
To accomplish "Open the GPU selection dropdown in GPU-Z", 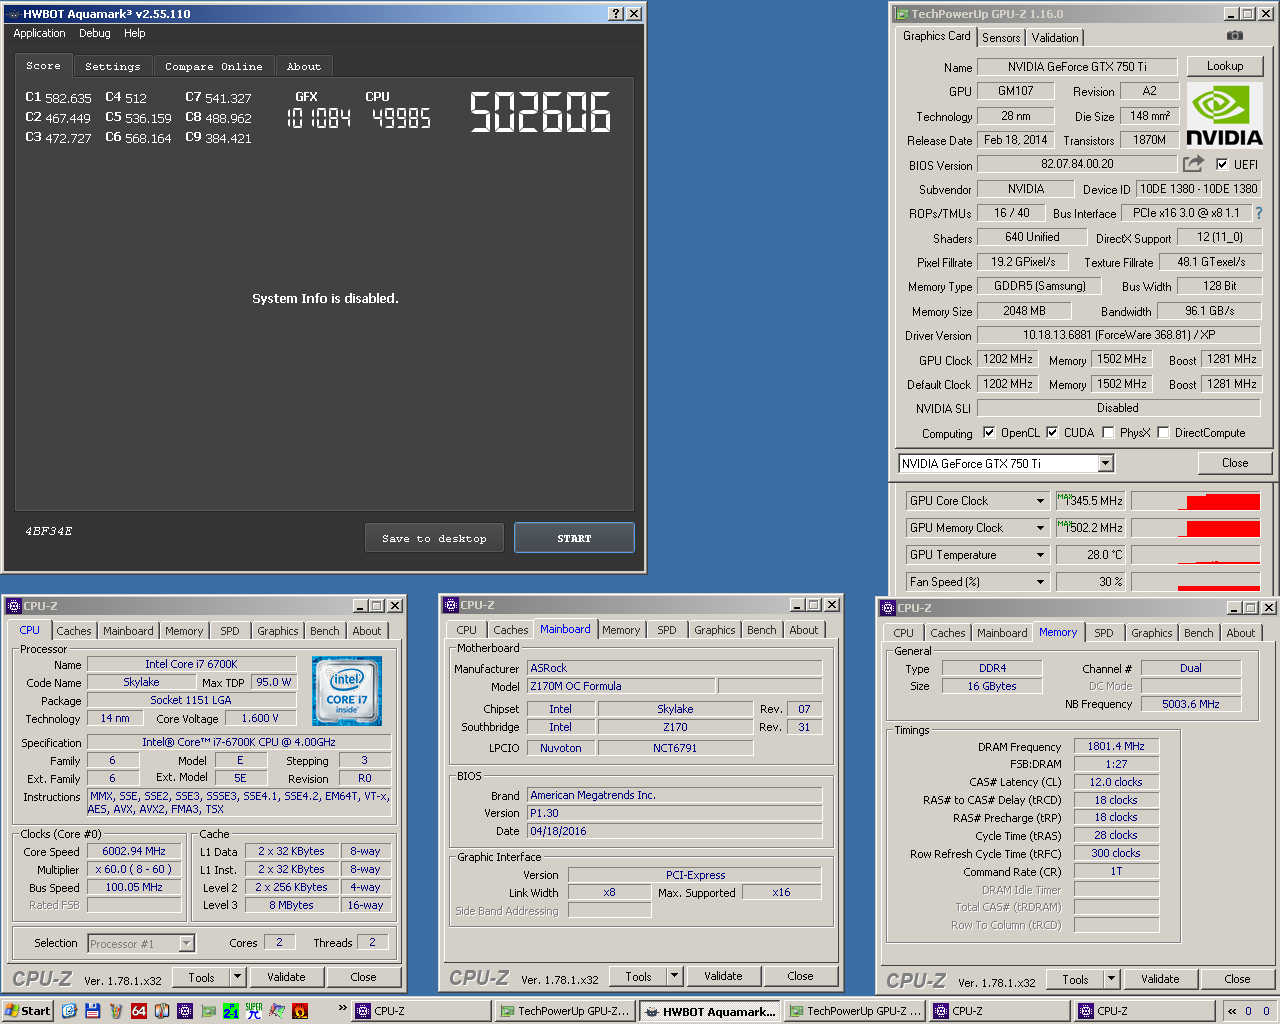I will pyautogui.click(x=1105, y=463).
